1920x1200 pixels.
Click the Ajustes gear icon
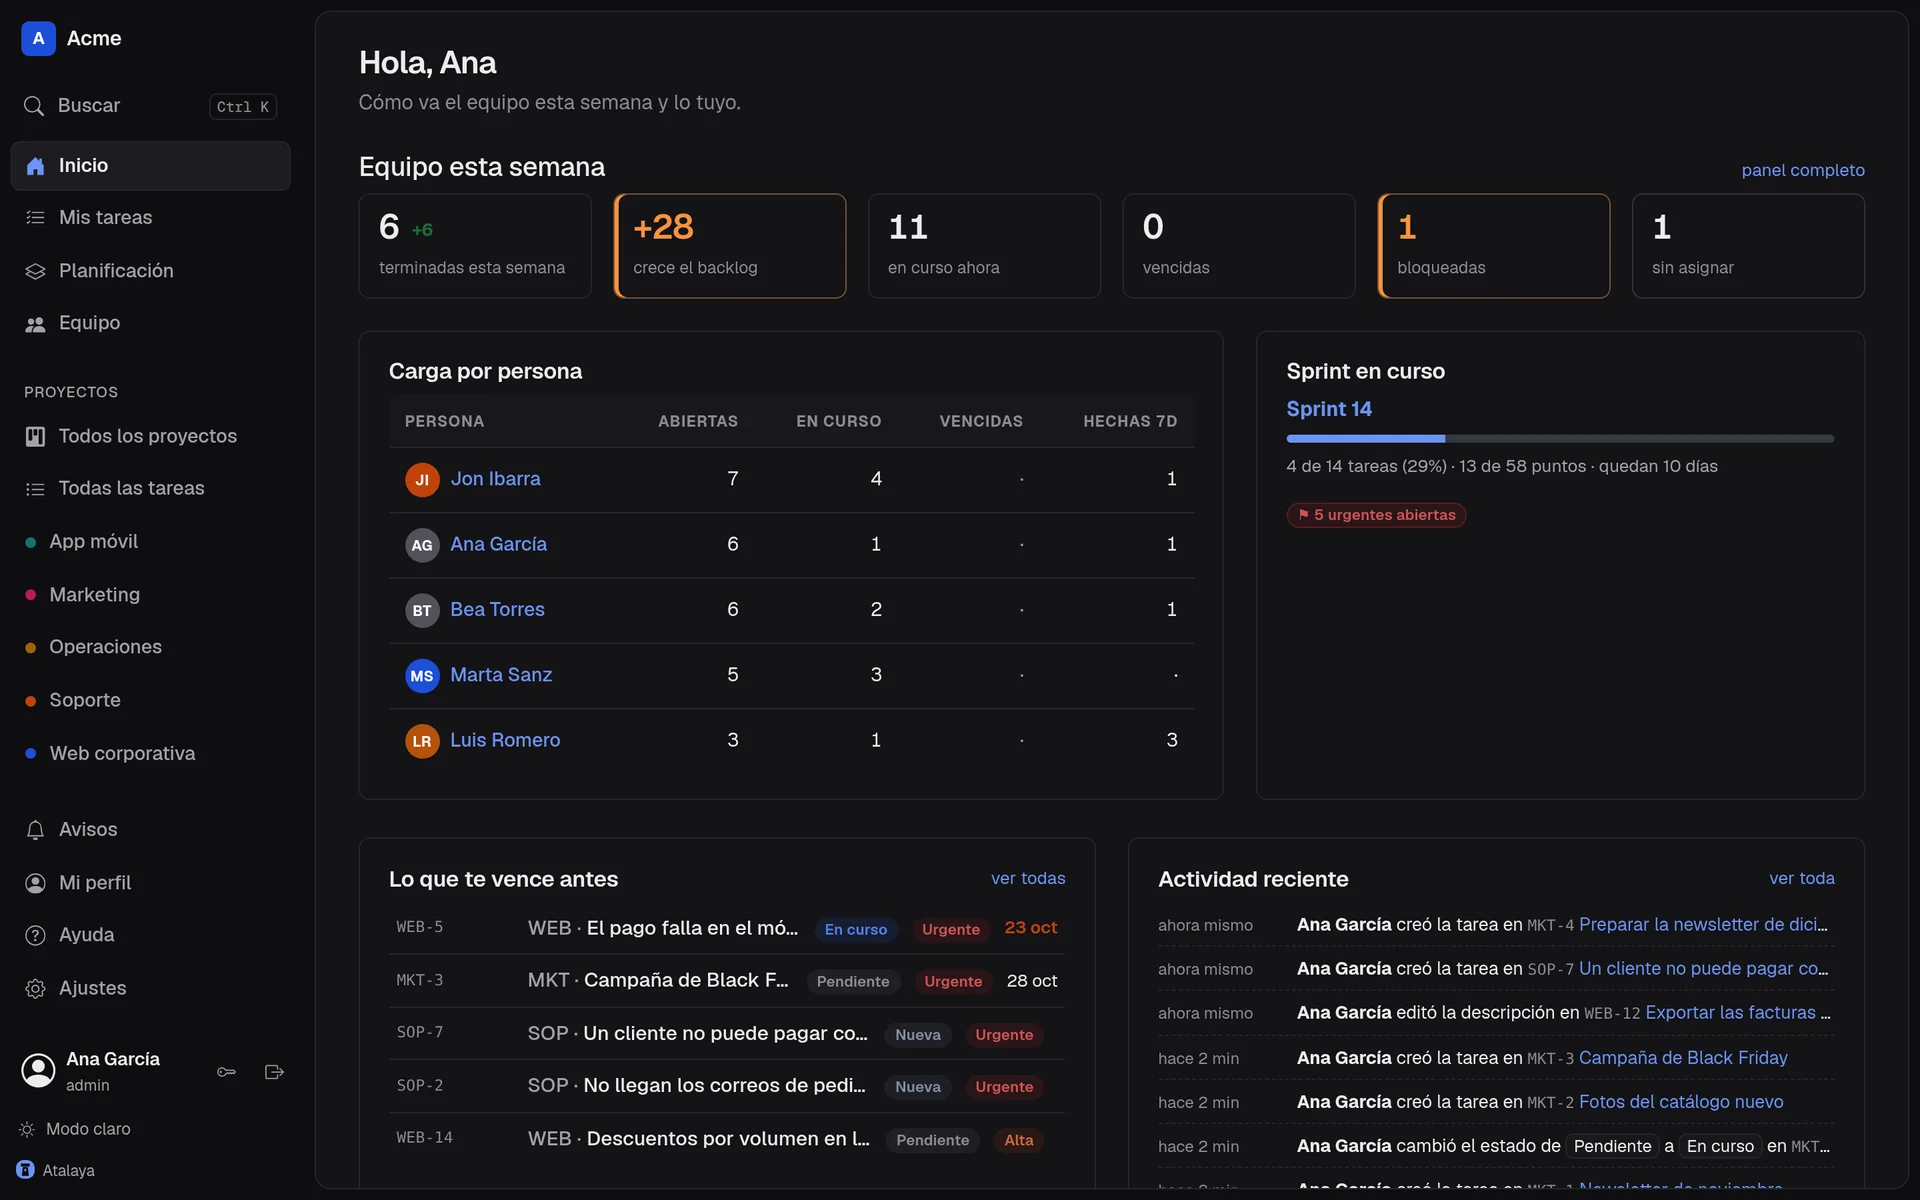click(35, 988)
